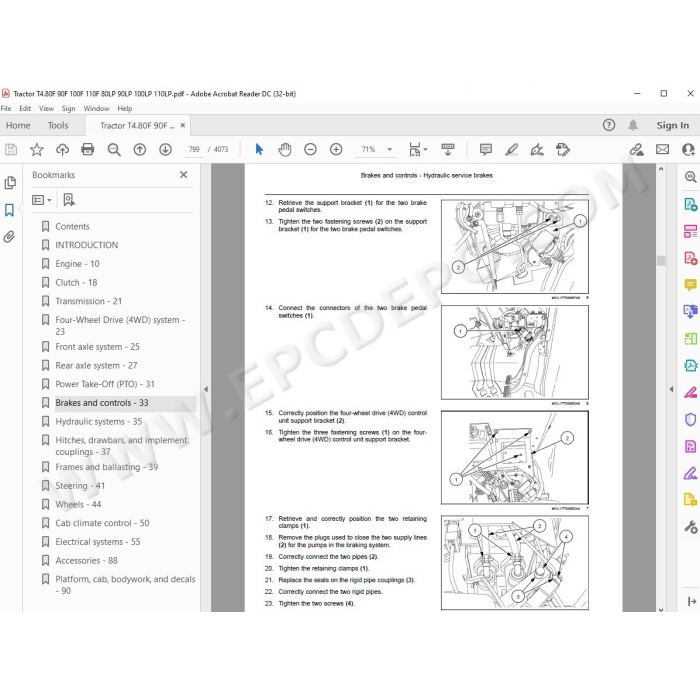Open Hydraulic systems - 35 bookmark
Screen dimensions: 700x700
tap(99, 421)
